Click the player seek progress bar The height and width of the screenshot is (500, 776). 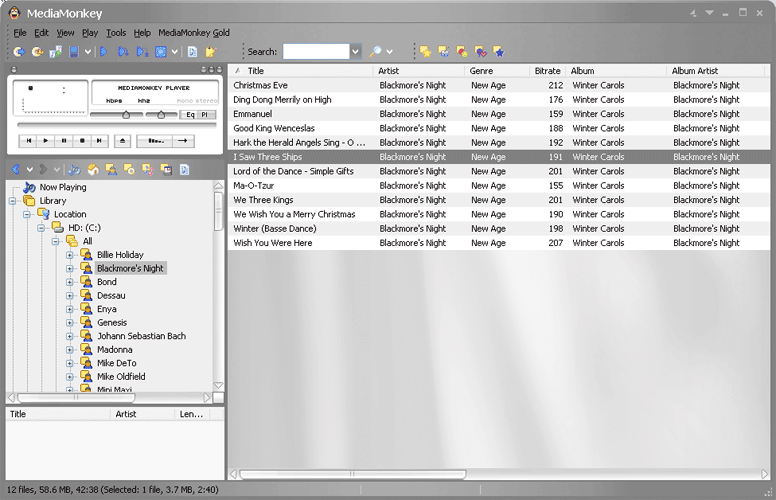117,125
